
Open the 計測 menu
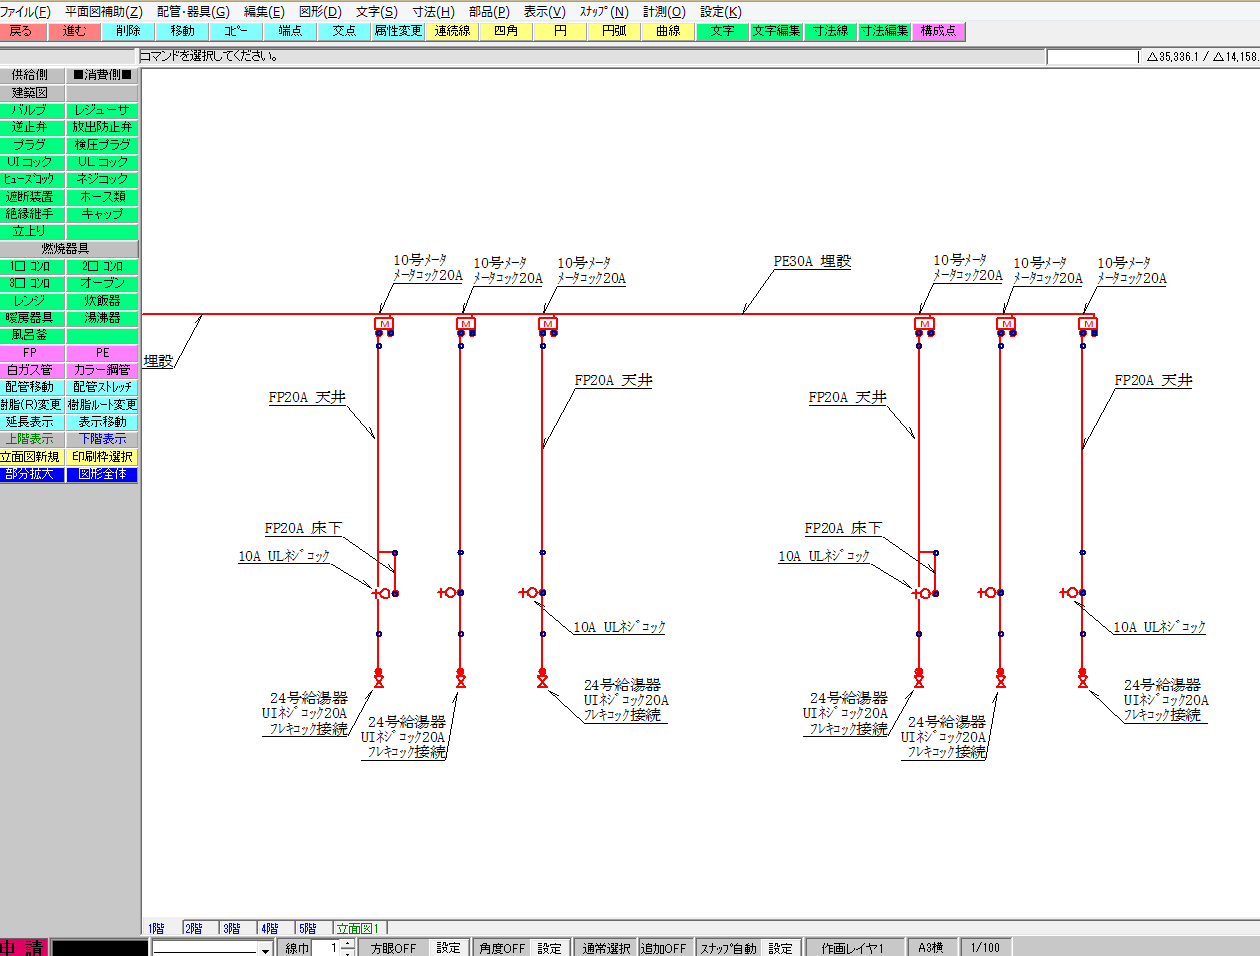tap(664, 11)
